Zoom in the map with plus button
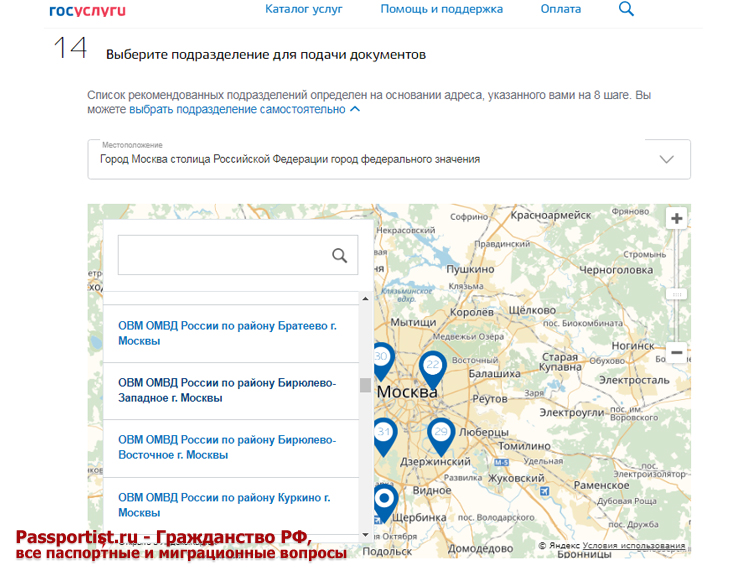The height and width of the screenshot is (567, 749). (676, 219)
